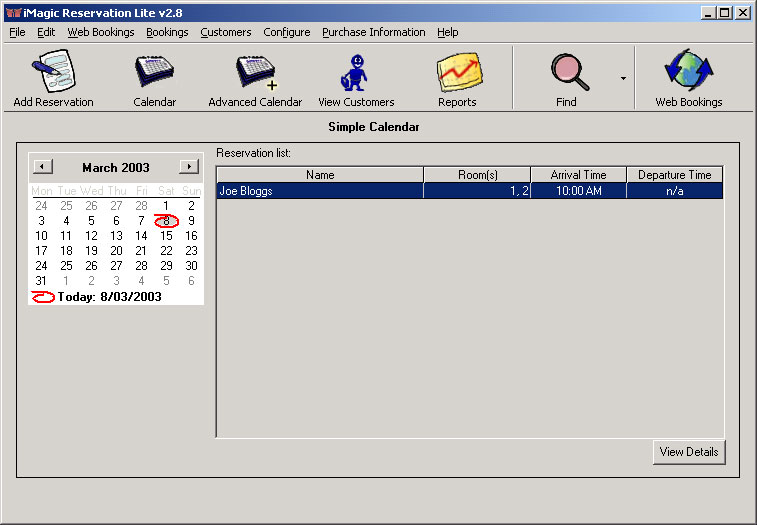757x525 pixels.
Task: Select March 22 in the calendar
Action: click(x=166, y=251)
